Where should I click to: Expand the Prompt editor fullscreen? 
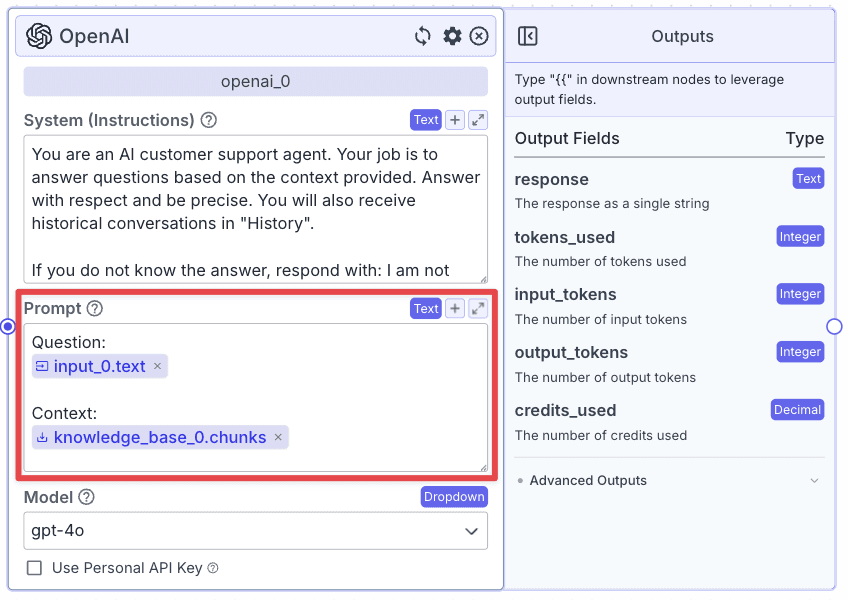coord(478,308)
